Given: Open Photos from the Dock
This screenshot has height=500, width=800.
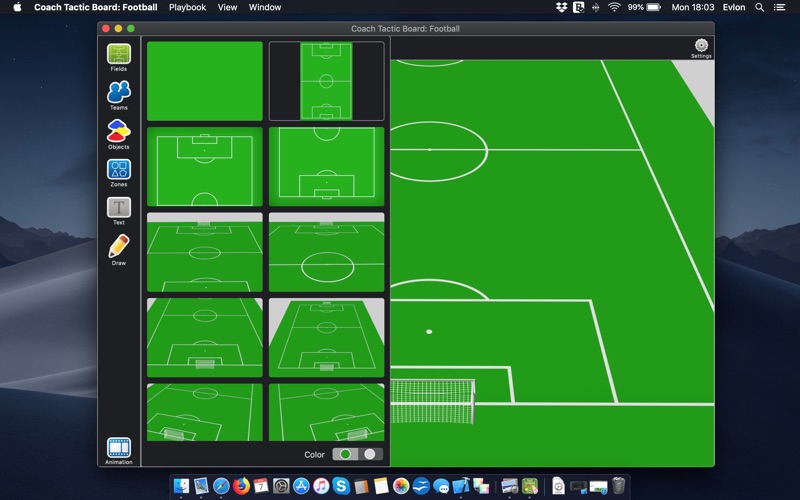Looking at the screenshot, I should coord(401,486).
